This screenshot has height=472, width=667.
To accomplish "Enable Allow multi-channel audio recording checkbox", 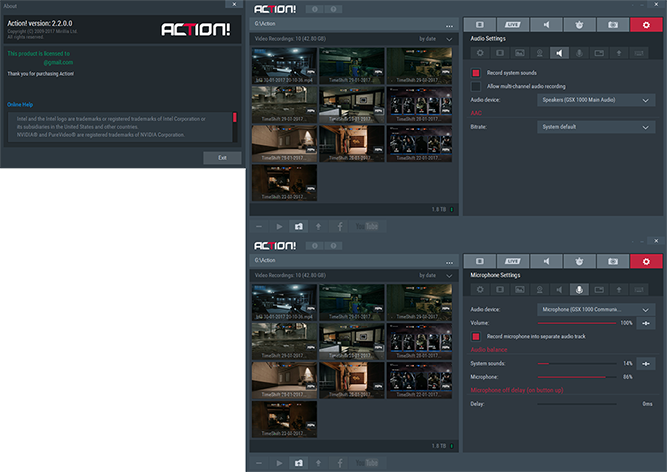I will (x=476, y=86).
